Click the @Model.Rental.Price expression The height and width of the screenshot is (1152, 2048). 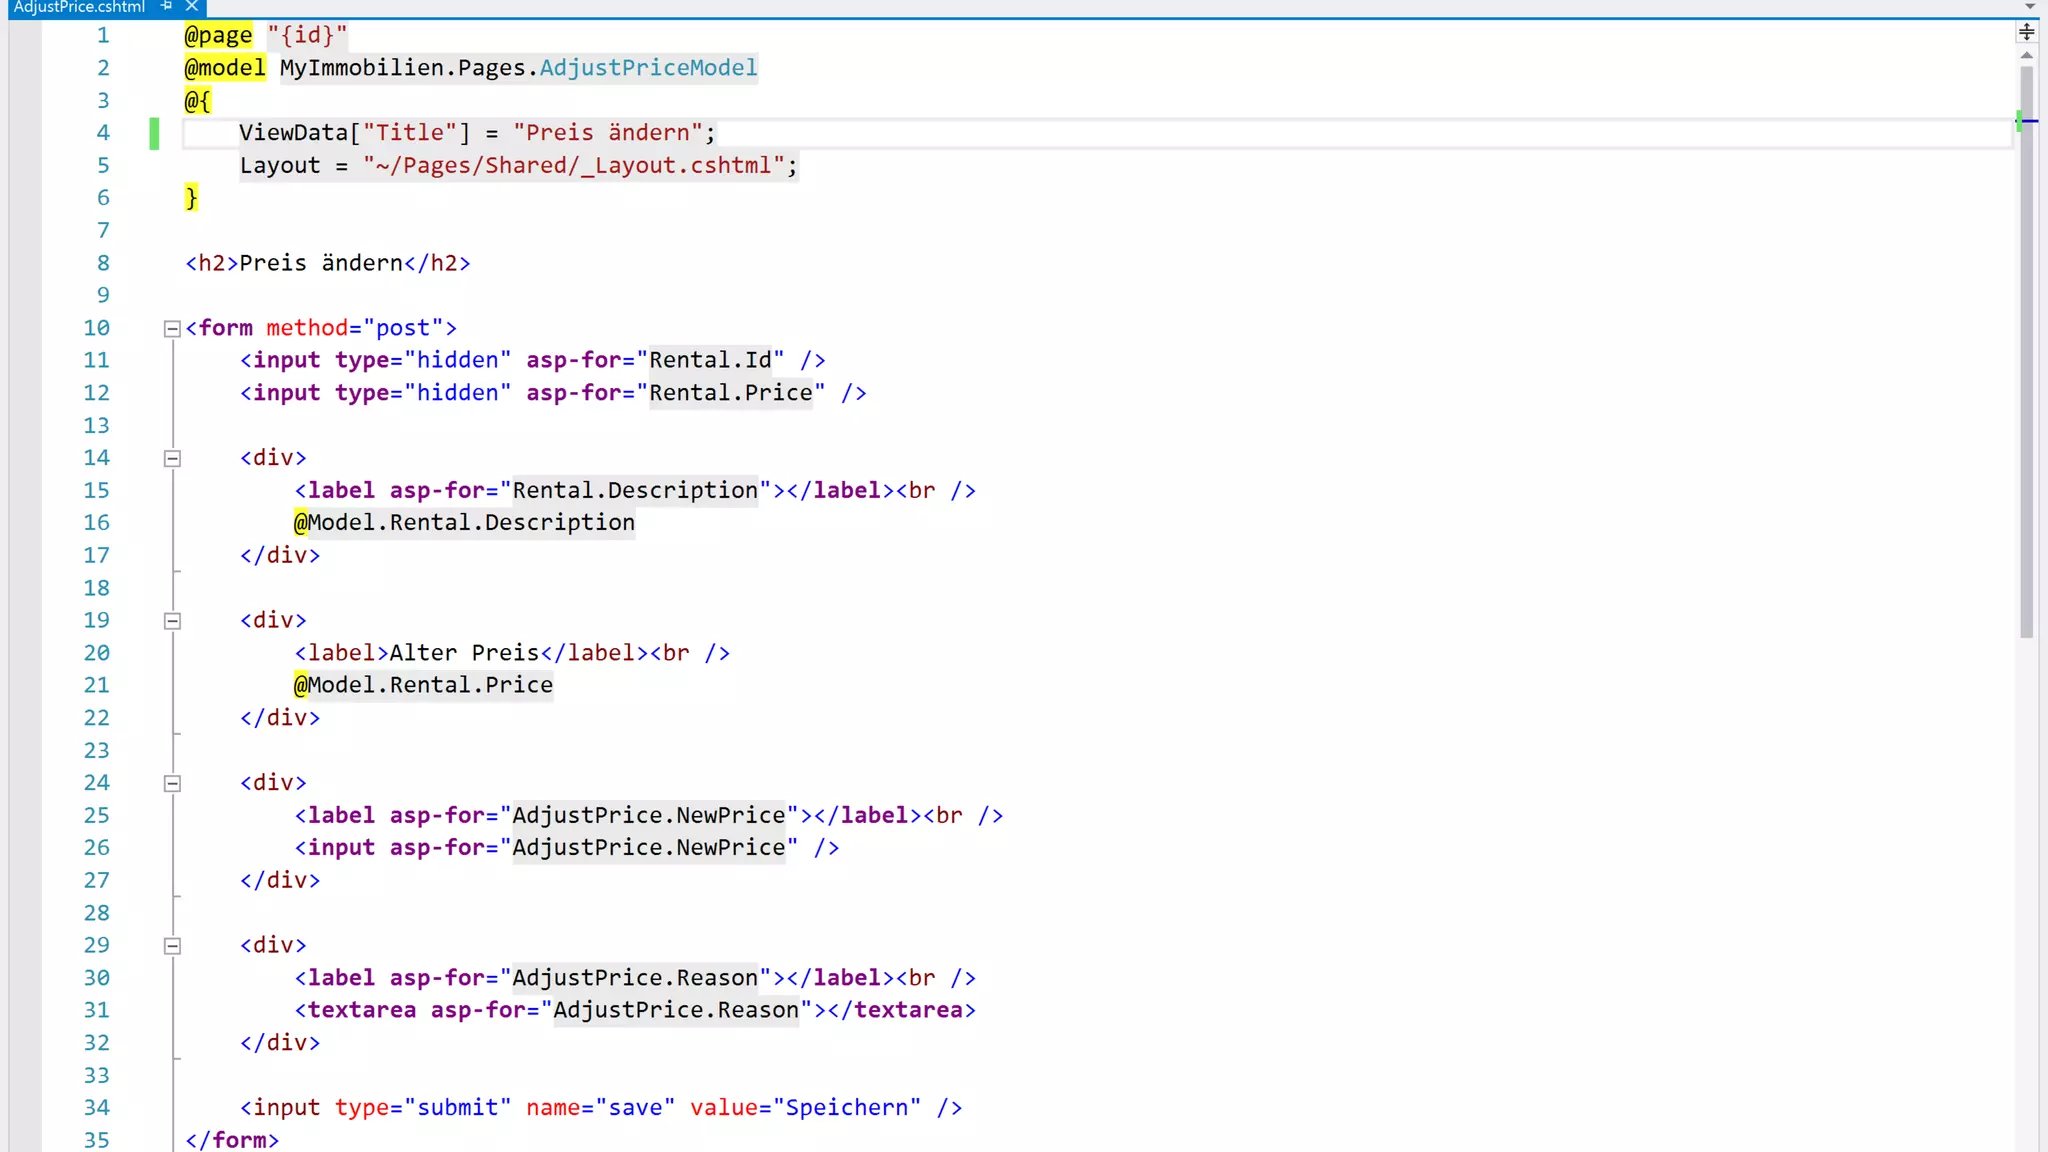point(423,685)
